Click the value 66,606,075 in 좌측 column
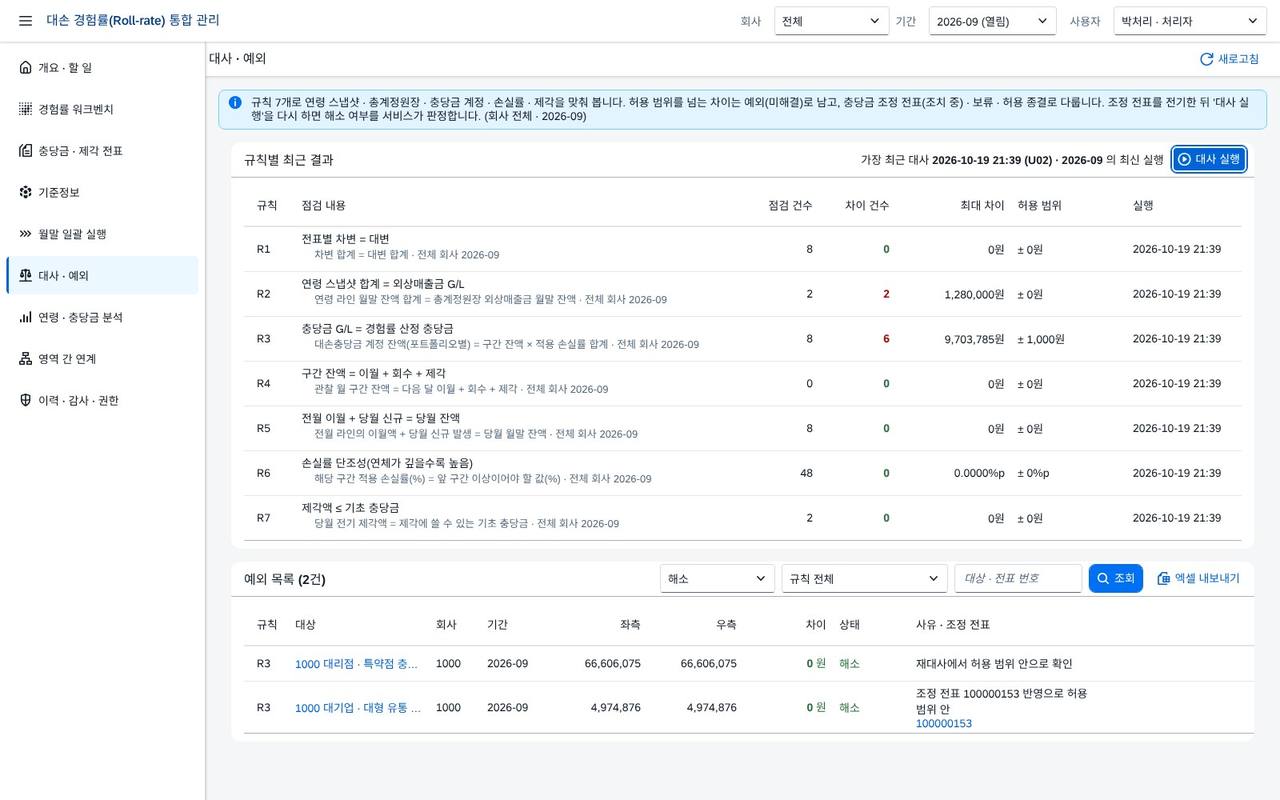Viewport: 1280px width, 800px height. (x=613, y=663)
